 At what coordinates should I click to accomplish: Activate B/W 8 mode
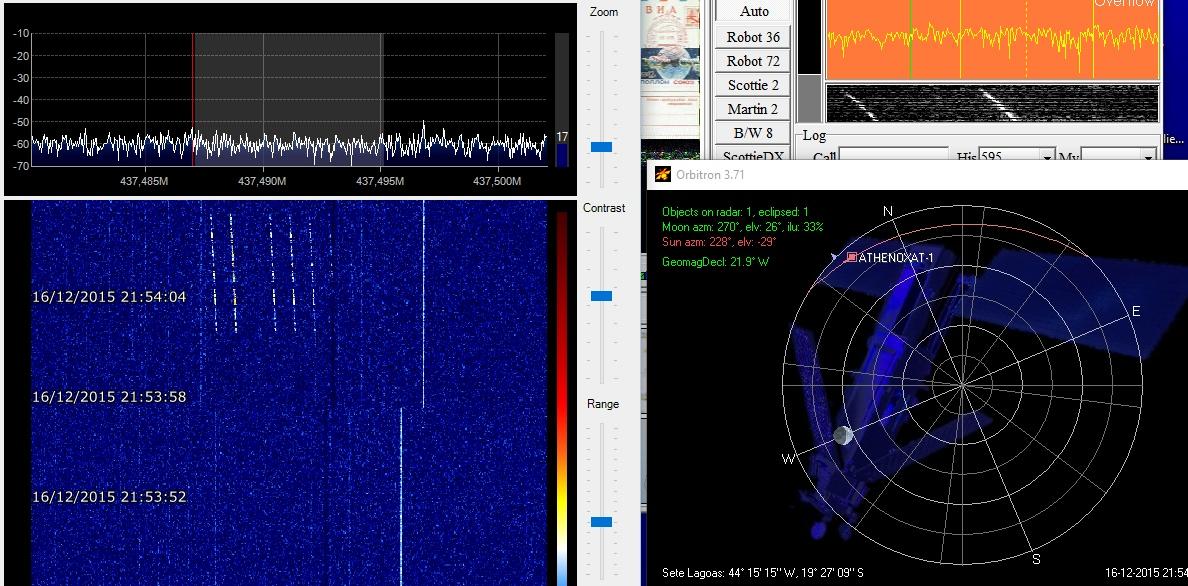(753, 133)
